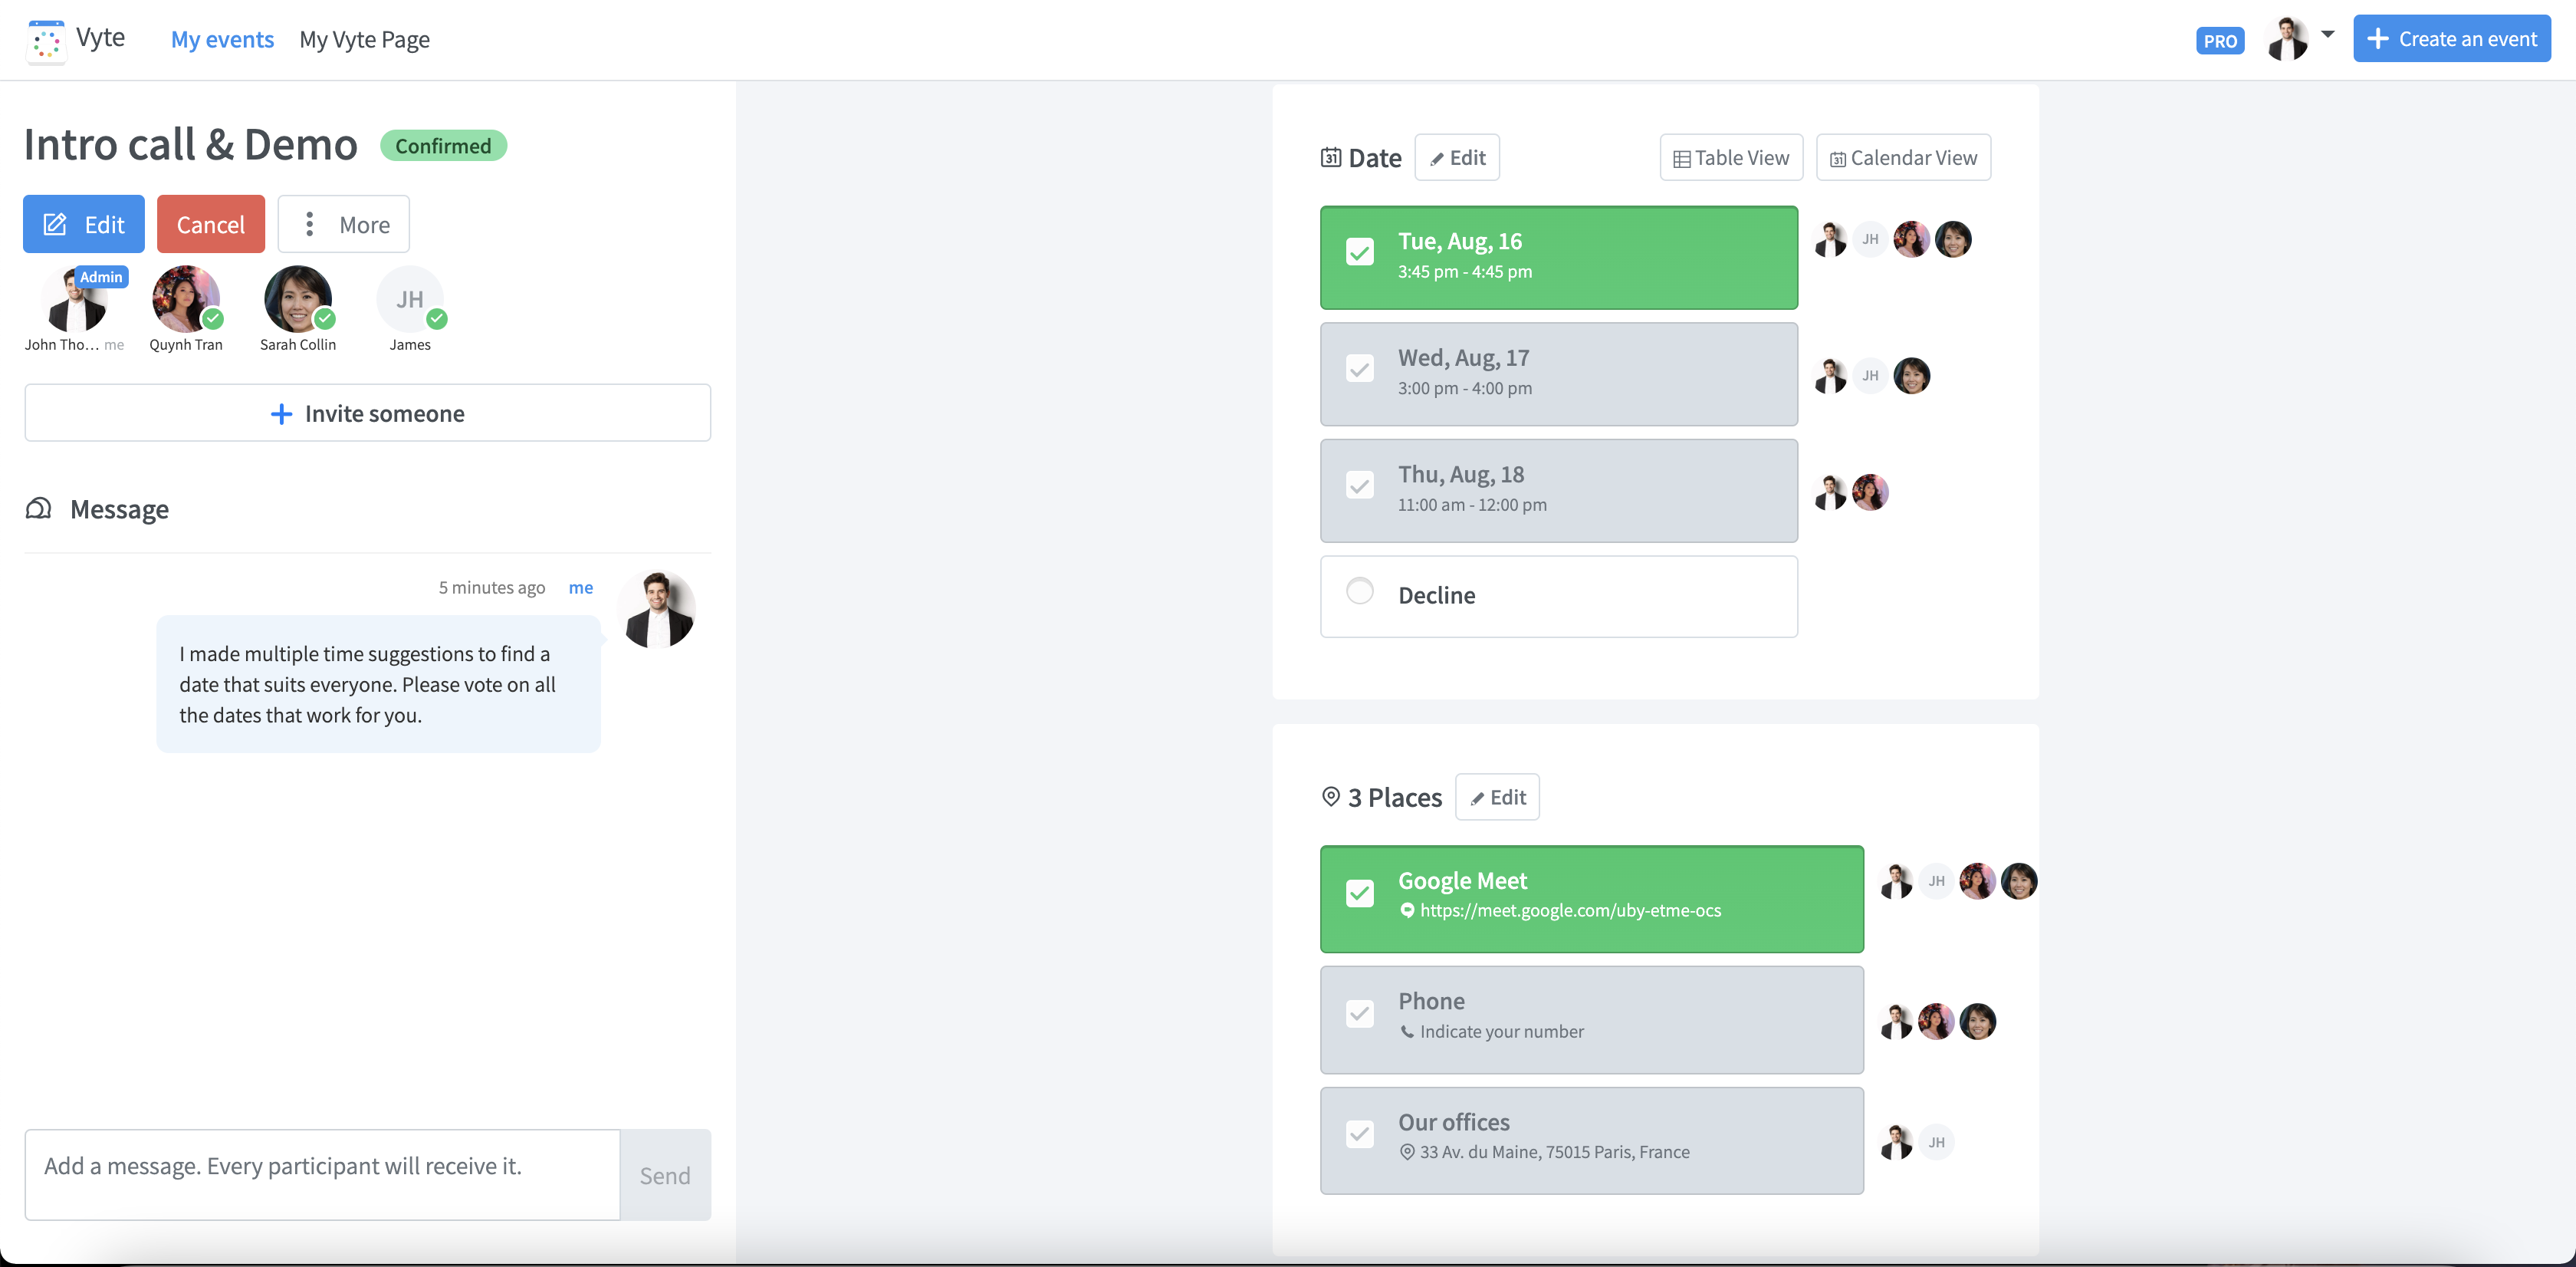Image resolution: width=2576 pixels, height=1267 pixels.
Task: Switch to Table View
Action: click(x=1730, y=157)
